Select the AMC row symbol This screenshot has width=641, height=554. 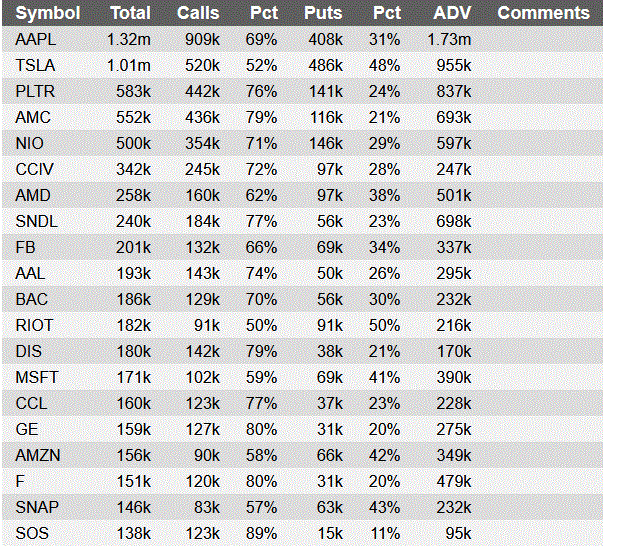(x=34, y=118)
